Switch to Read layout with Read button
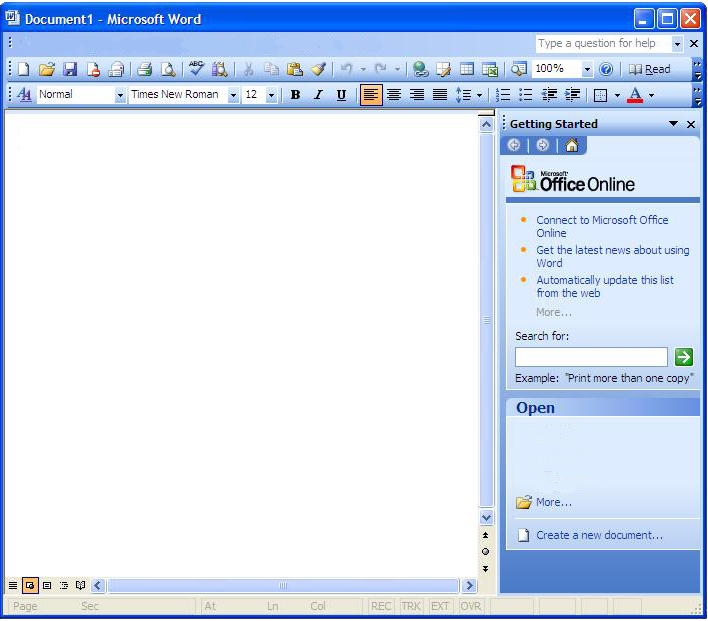 (x=649, y=69)
